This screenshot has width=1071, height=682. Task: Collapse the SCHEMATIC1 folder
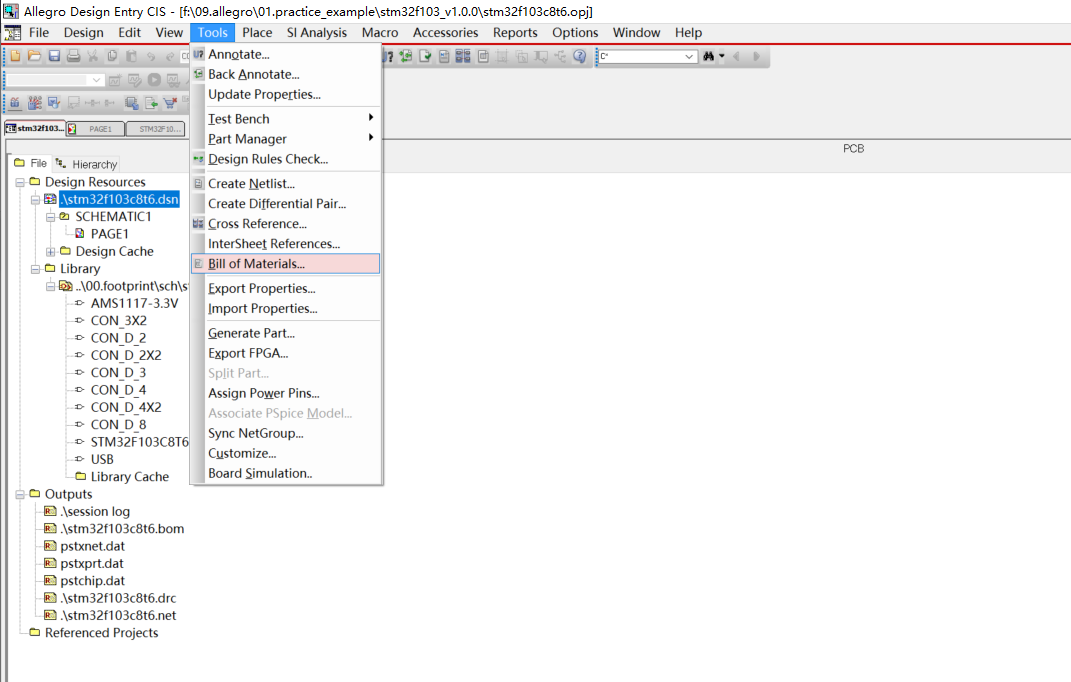[x=50, y=217]
